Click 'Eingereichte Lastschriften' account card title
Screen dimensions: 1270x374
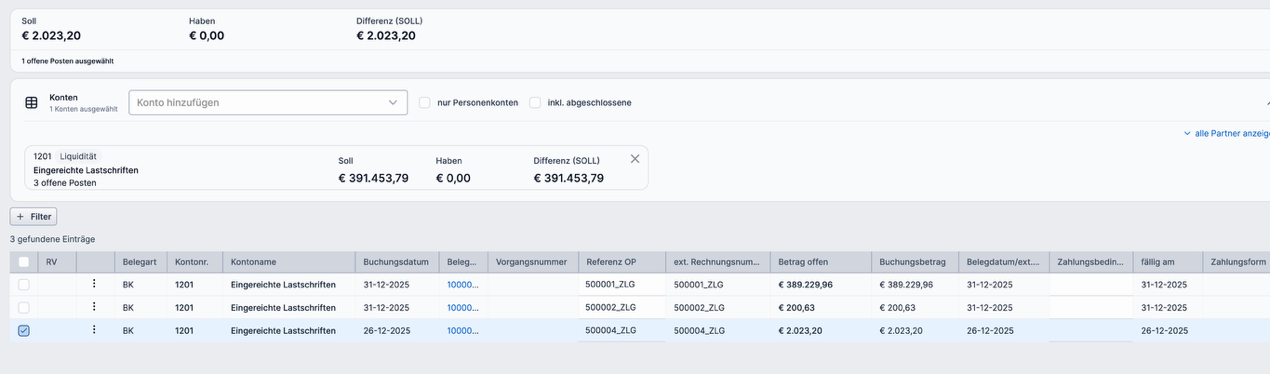point(86,170)
